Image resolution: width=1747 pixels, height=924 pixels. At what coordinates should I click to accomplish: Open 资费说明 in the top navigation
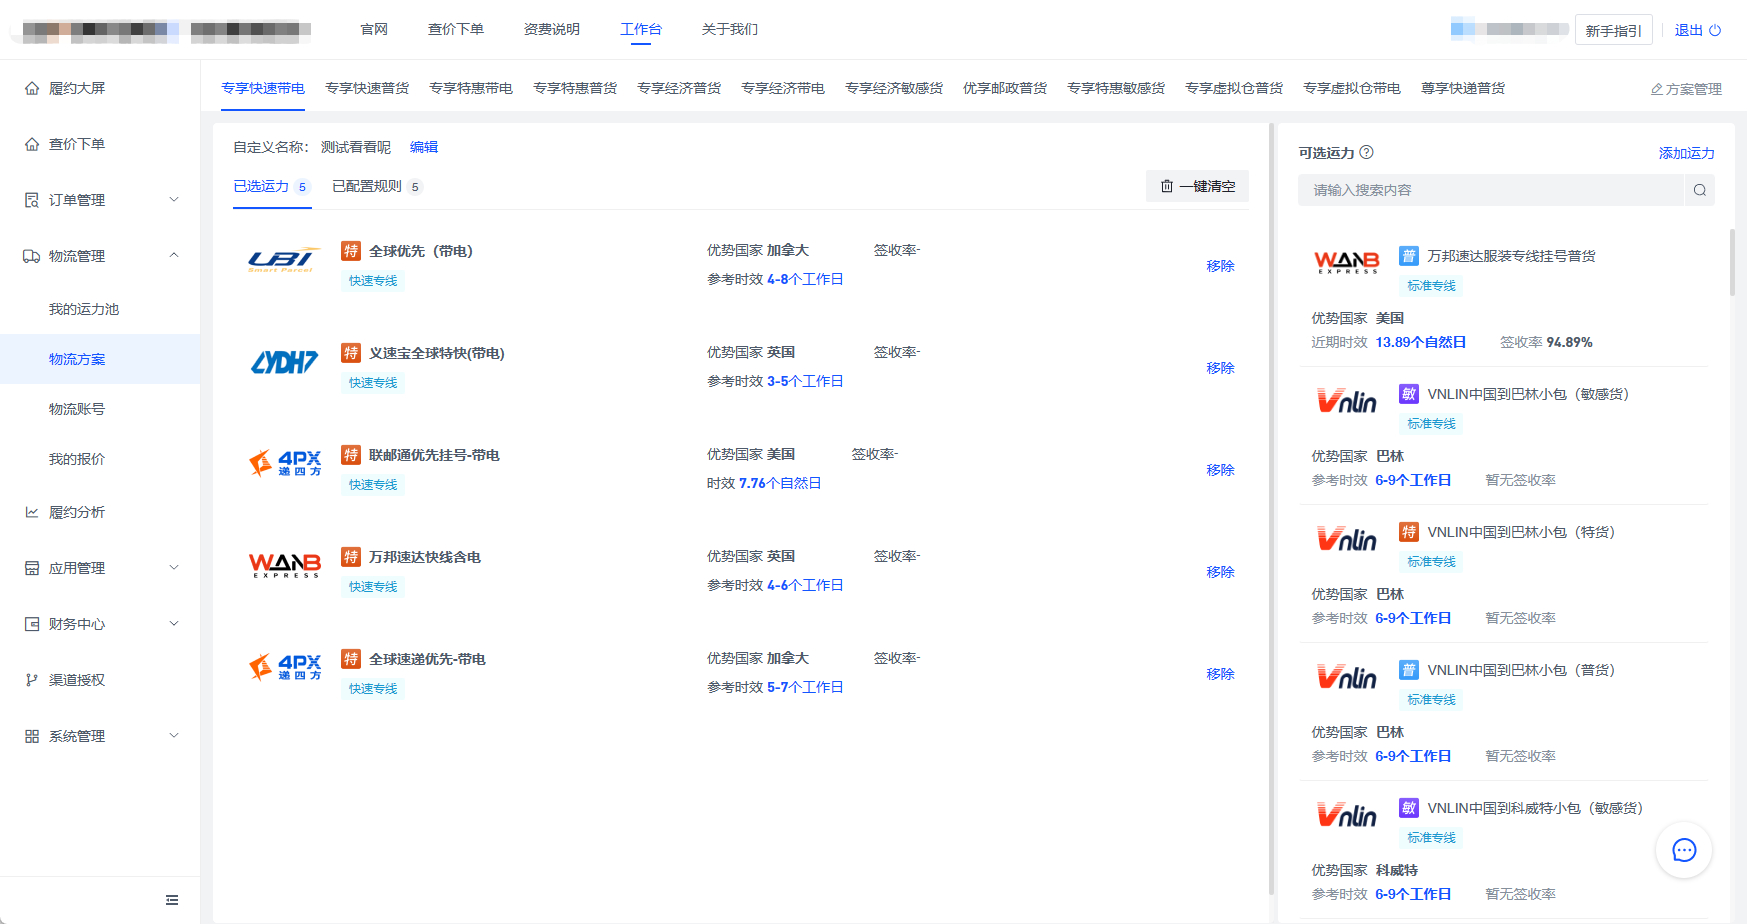552,29
